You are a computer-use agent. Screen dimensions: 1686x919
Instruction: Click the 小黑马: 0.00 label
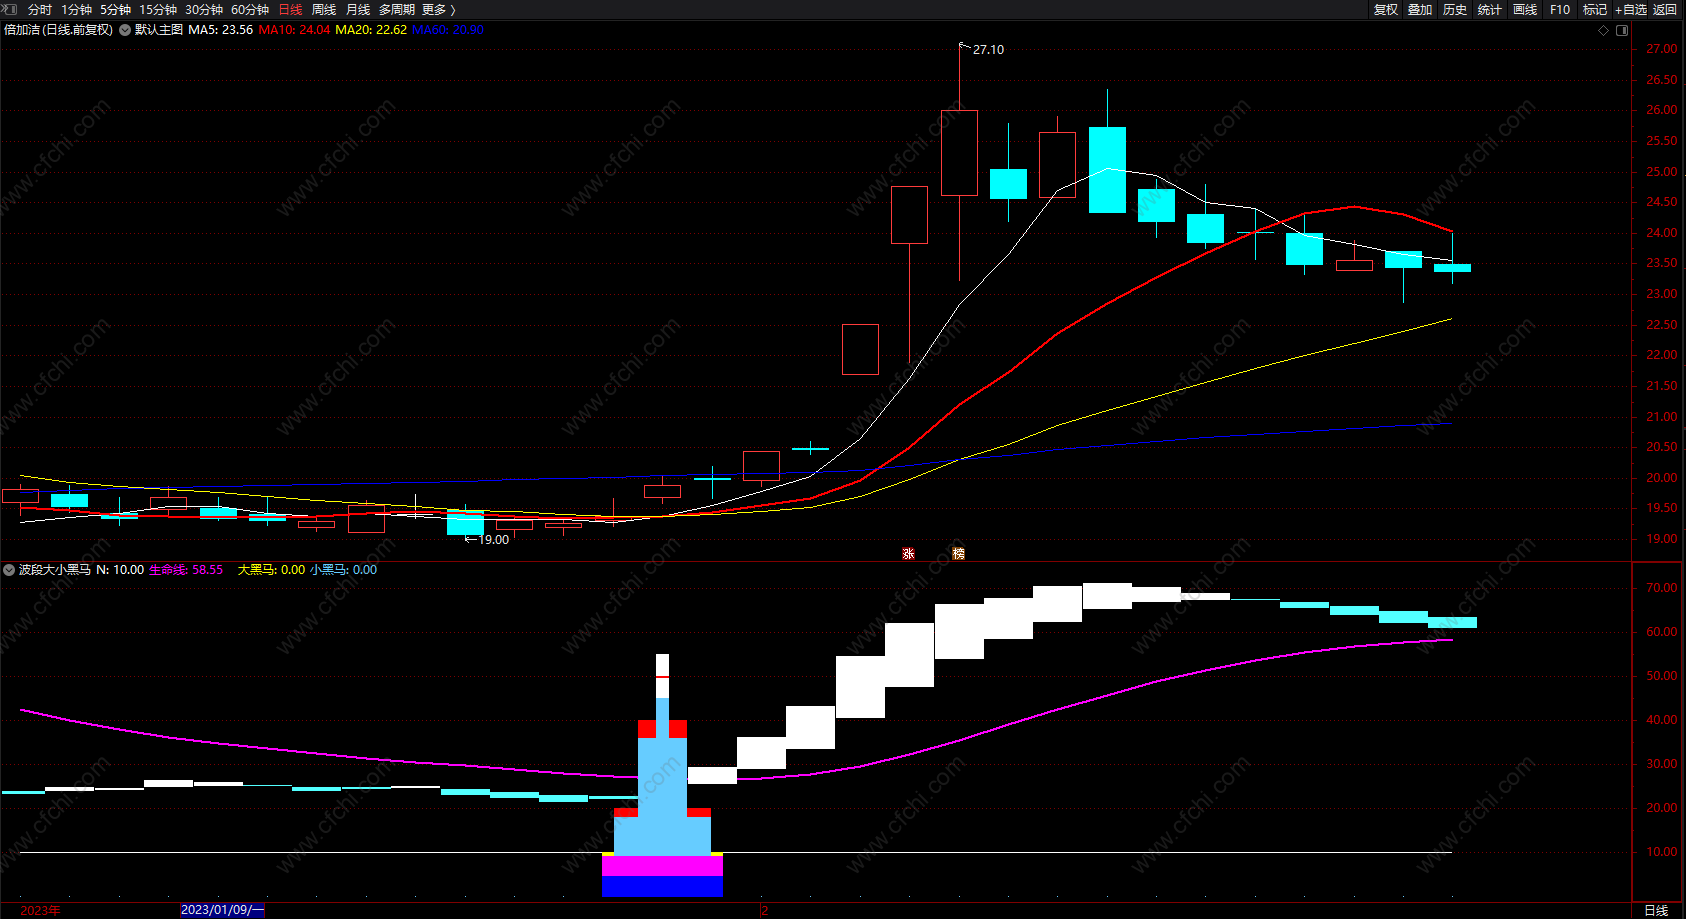point(343,570)
